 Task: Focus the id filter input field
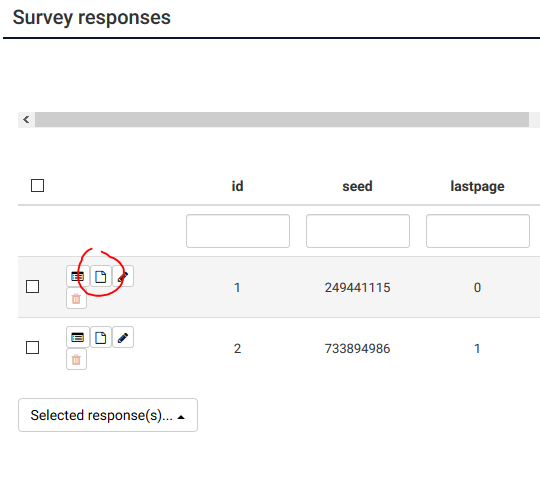point(238,231)
